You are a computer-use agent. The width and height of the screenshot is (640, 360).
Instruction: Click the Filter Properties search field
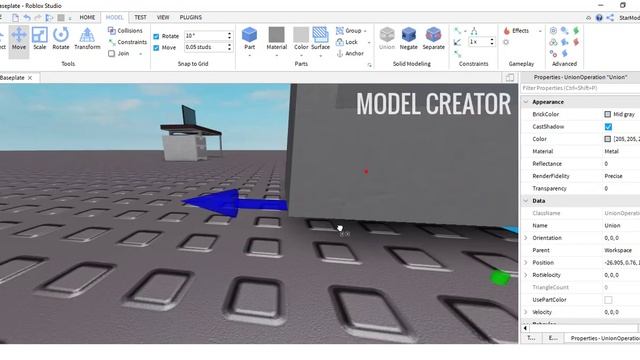coord(580,88)
